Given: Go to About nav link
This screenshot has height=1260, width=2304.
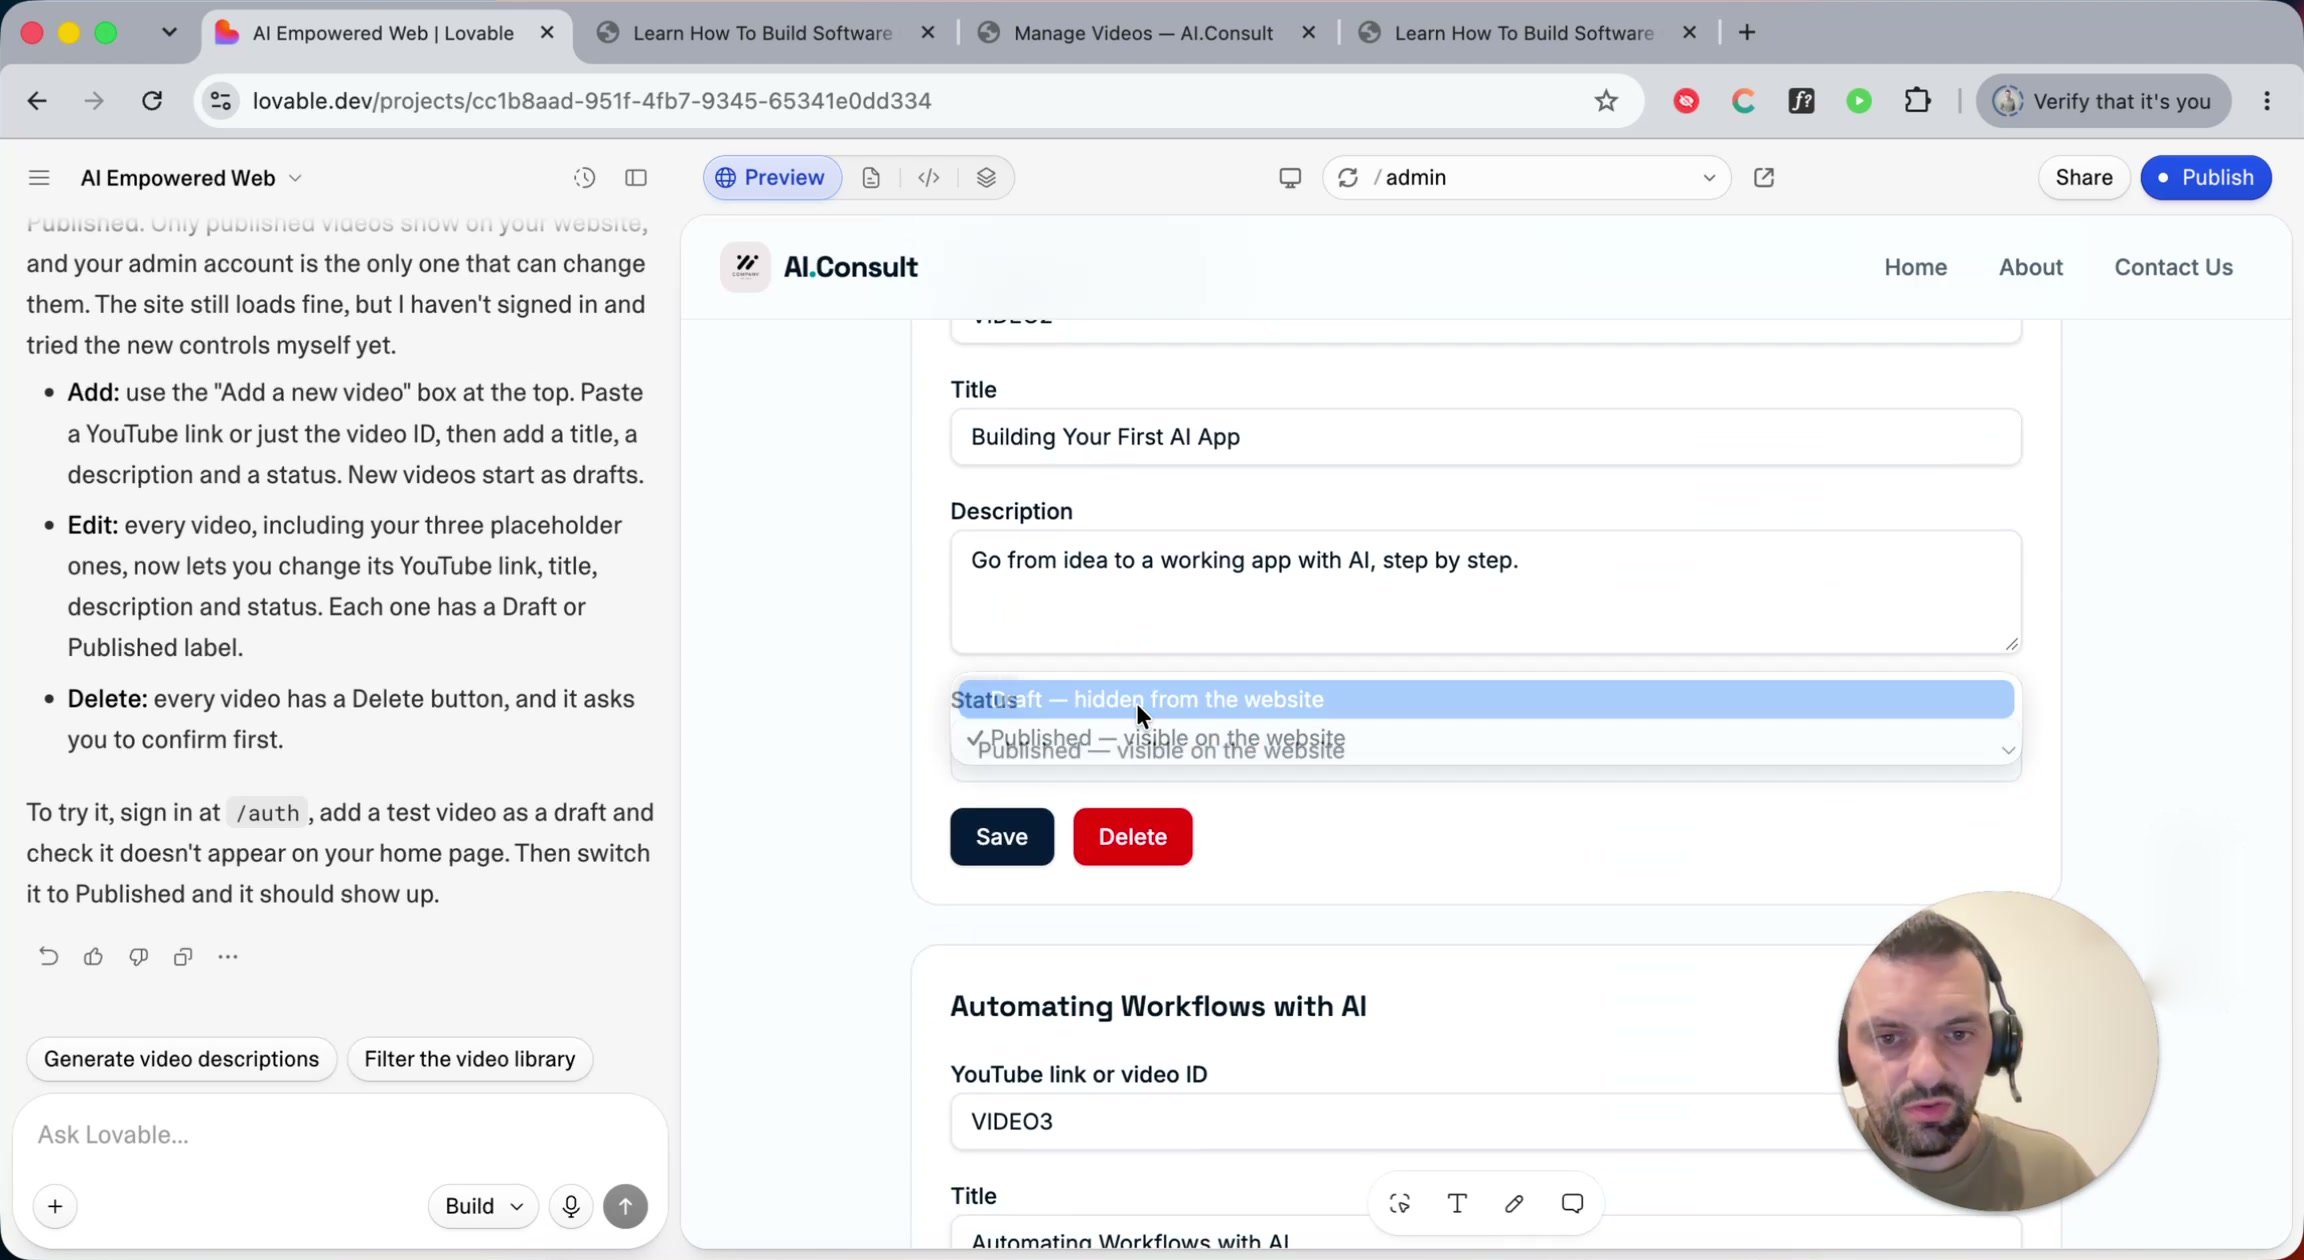Looking at the screenshot, I should tap(2030, 267).
